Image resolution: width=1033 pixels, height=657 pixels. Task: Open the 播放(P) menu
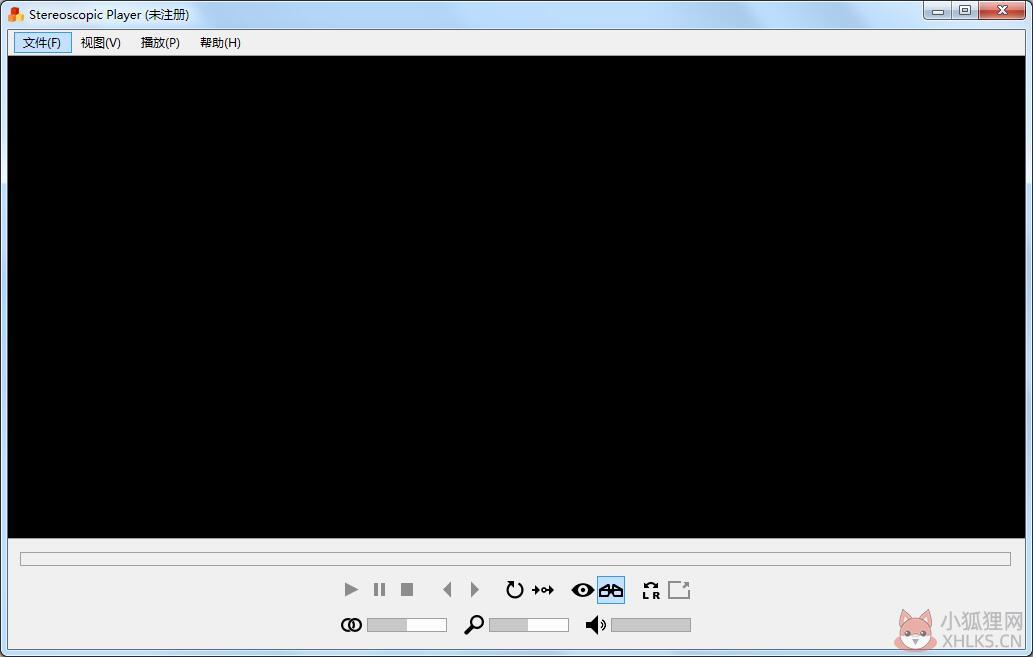tap(160, 43)
